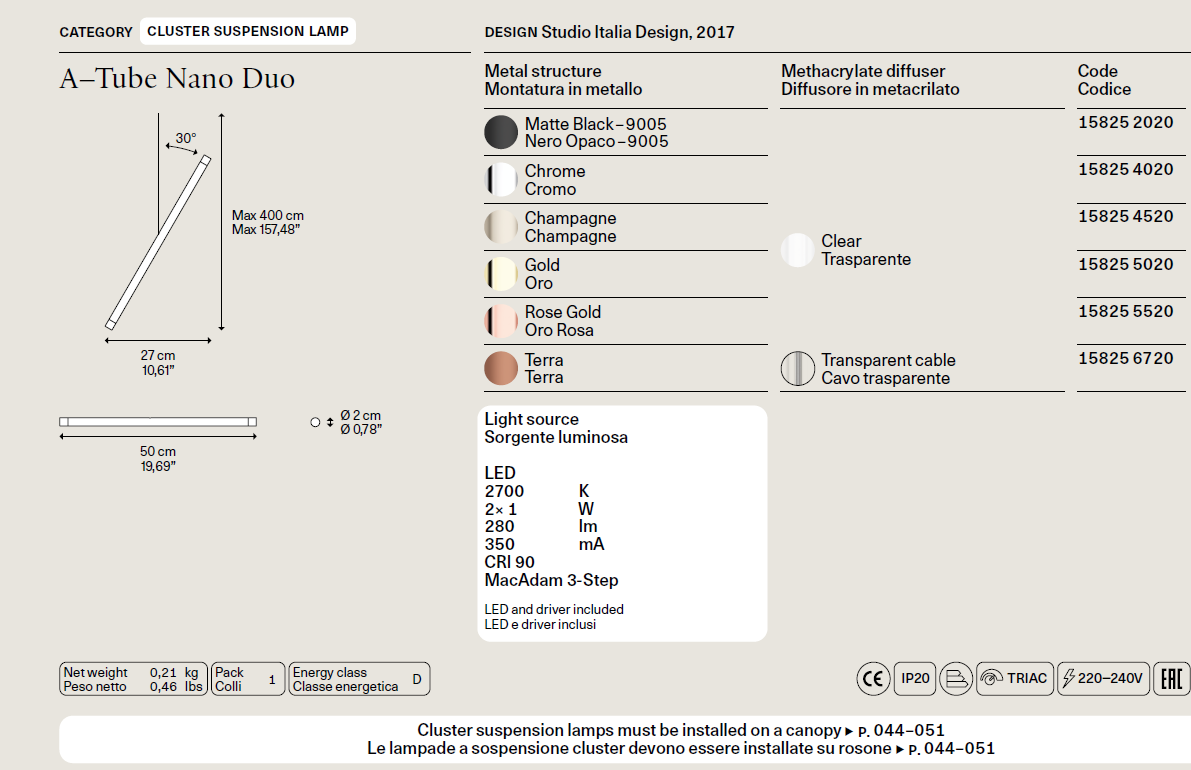
Task: Click code 15825 2020
Action: (x=1126, y=122)
